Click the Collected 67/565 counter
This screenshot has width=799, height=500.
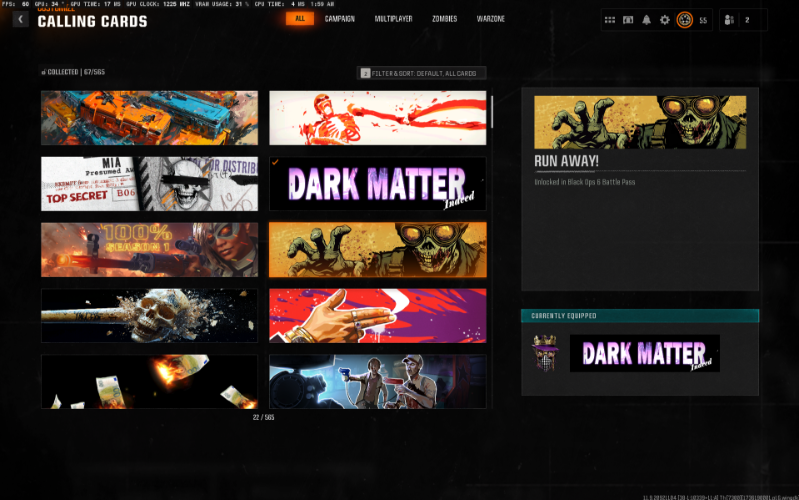(73, 72)
